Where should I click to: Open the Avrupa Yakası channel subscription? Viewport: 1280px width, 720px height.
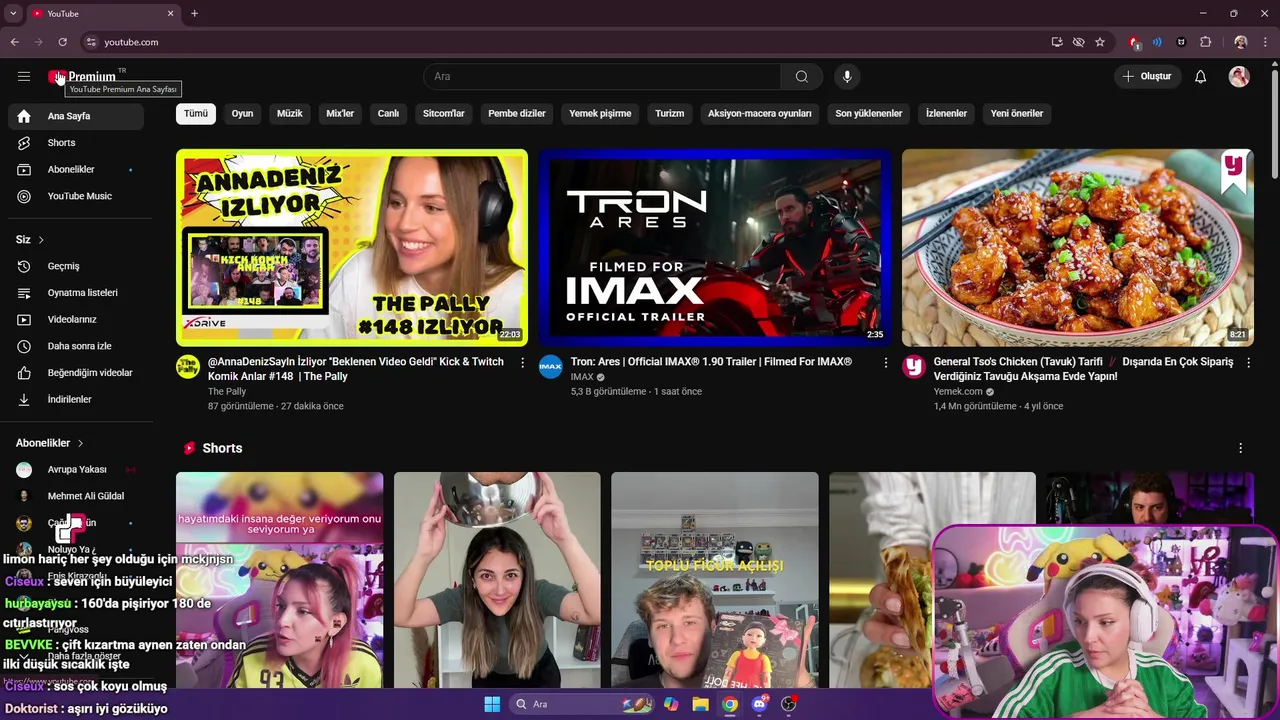point(76,469)
